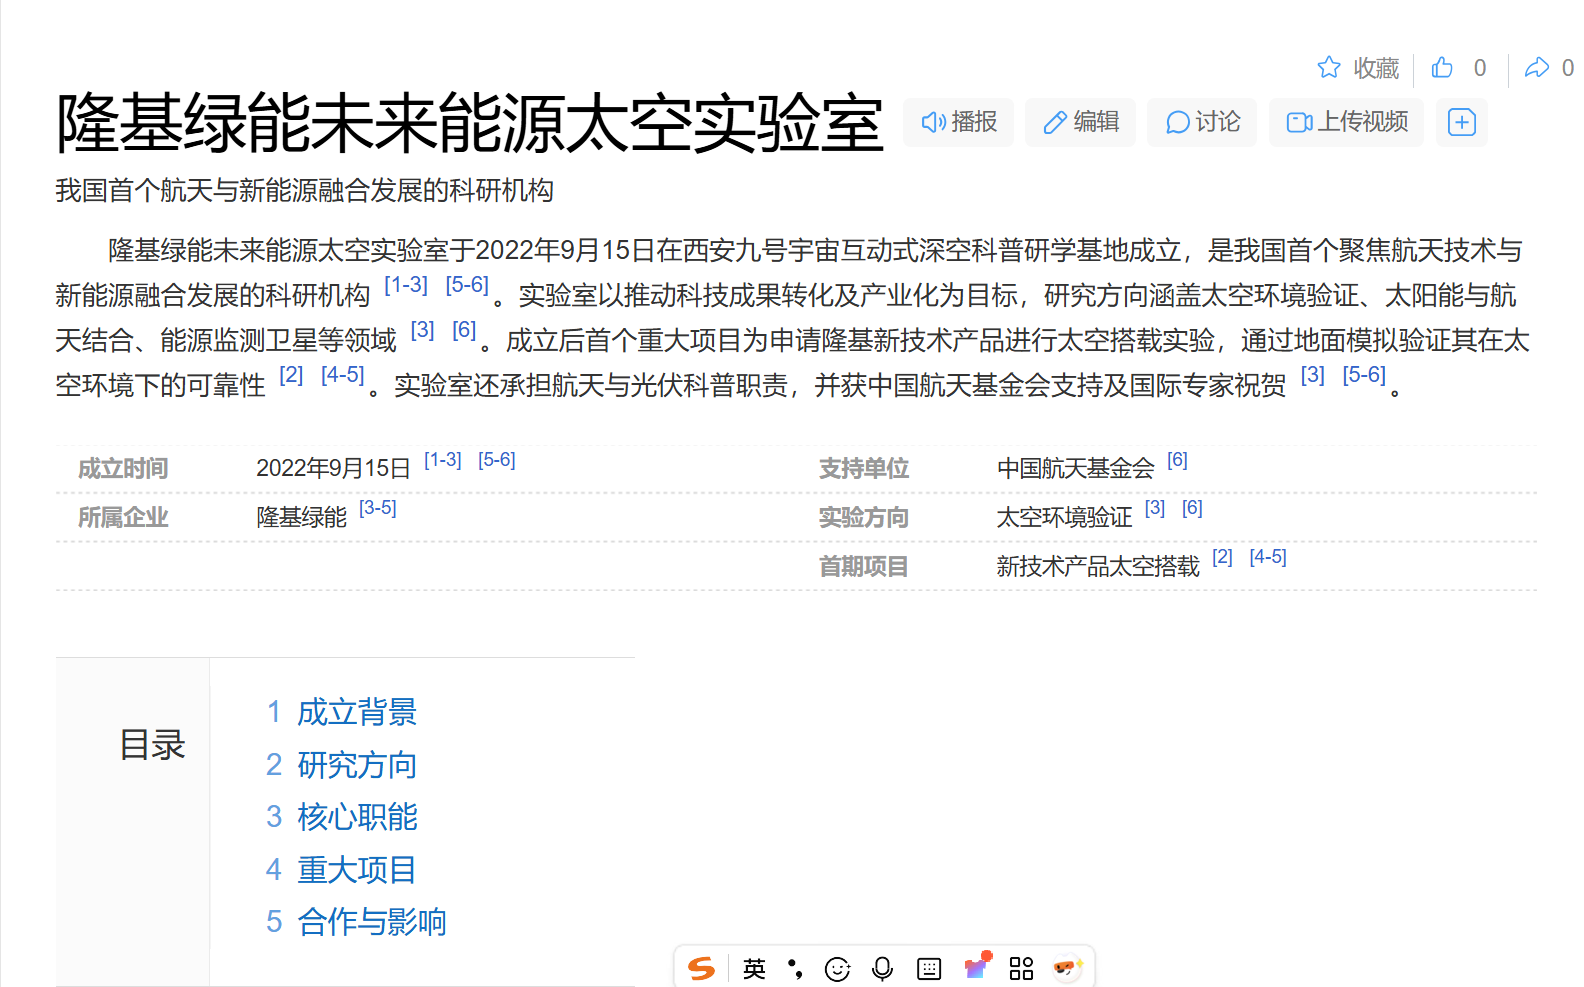This screenshot has width=1584, height=987.
Task: Click the like count 0 beside thumbs-up
Action: pyautogui.click(x=1480, y=68)
